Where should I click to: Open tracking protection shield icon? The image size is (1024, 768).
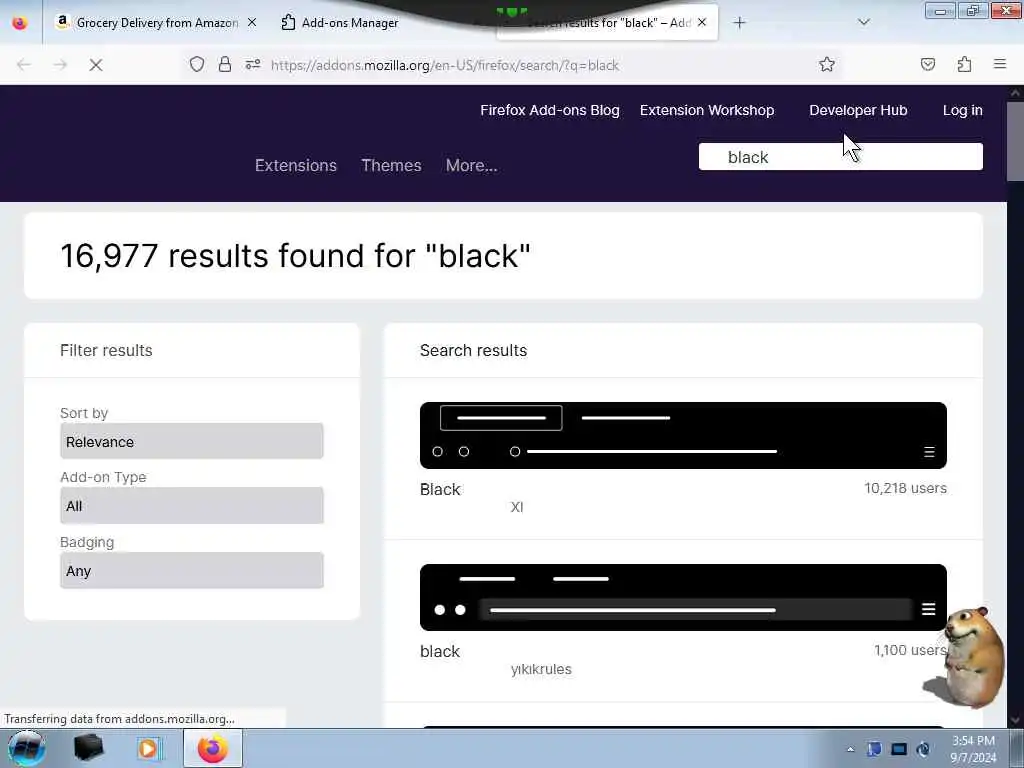pyautogui.click(x=197, y=65)
